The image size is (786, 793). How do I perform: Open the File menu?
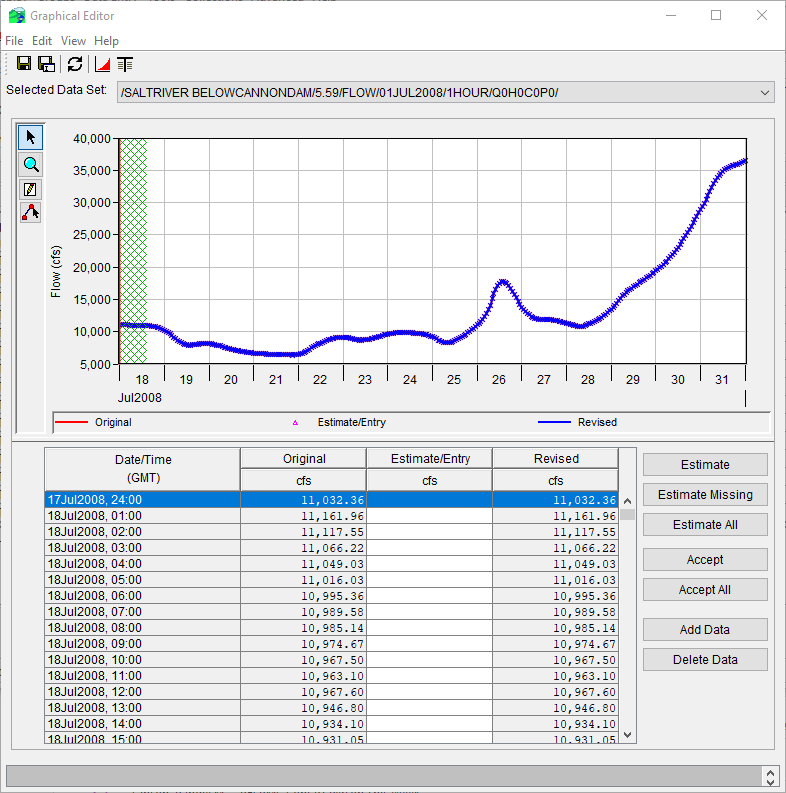pos(14,41)
